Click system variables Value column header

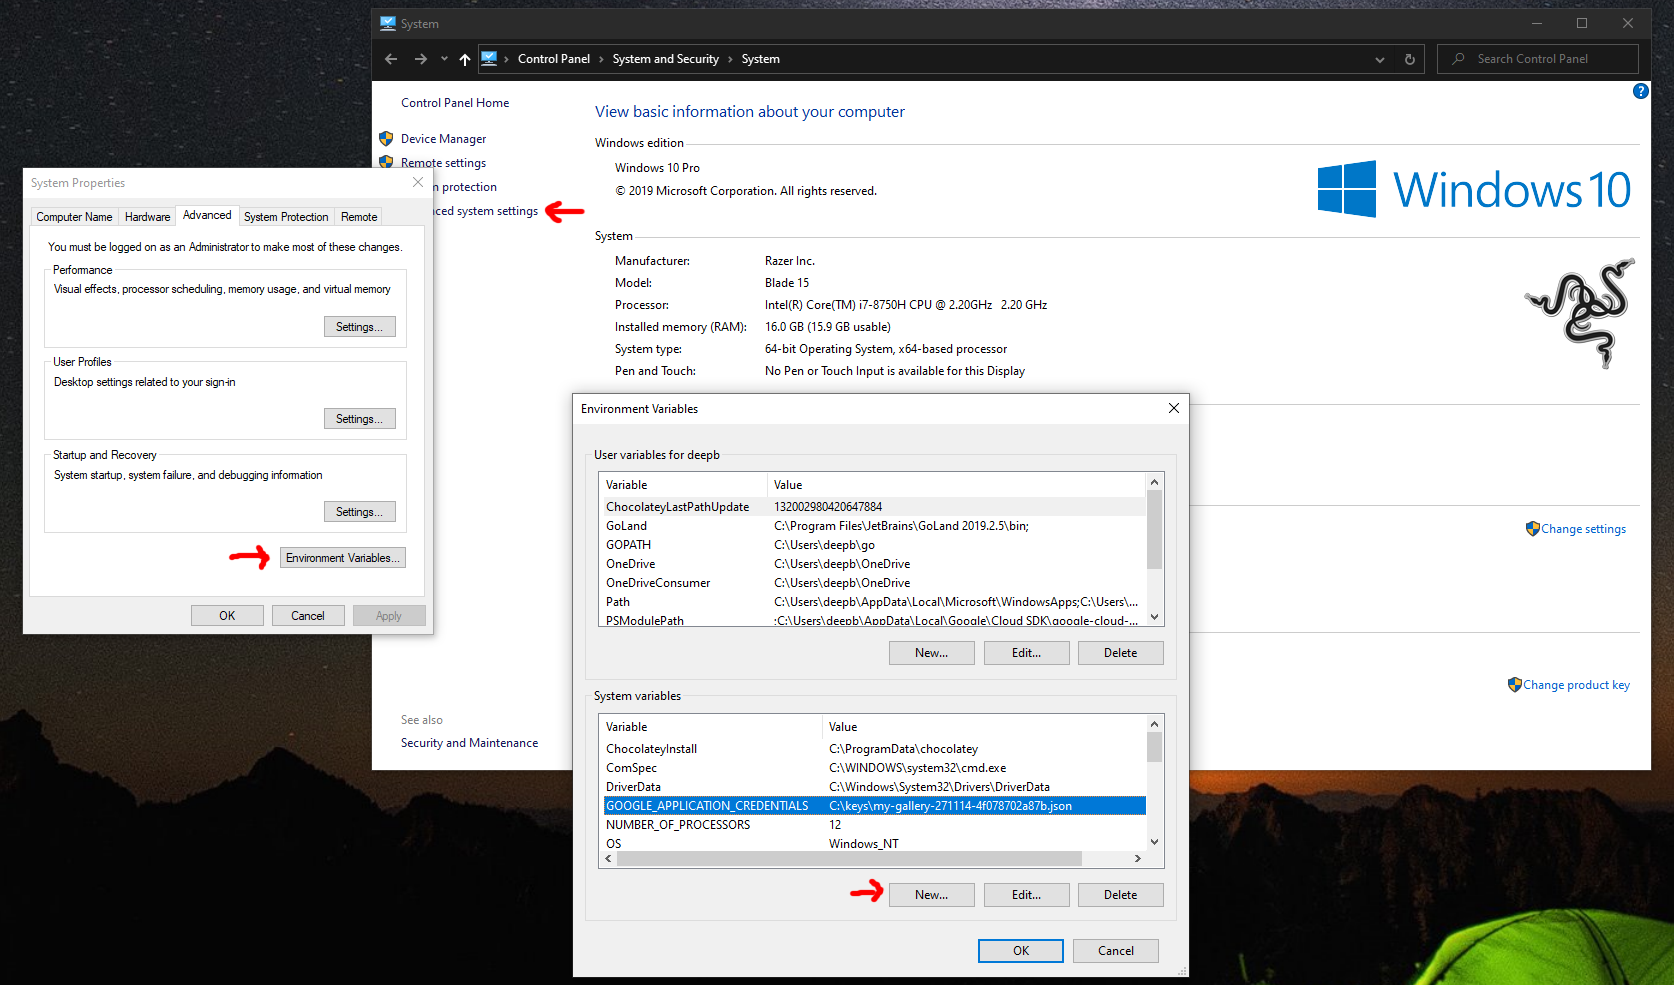coord(984,727)
